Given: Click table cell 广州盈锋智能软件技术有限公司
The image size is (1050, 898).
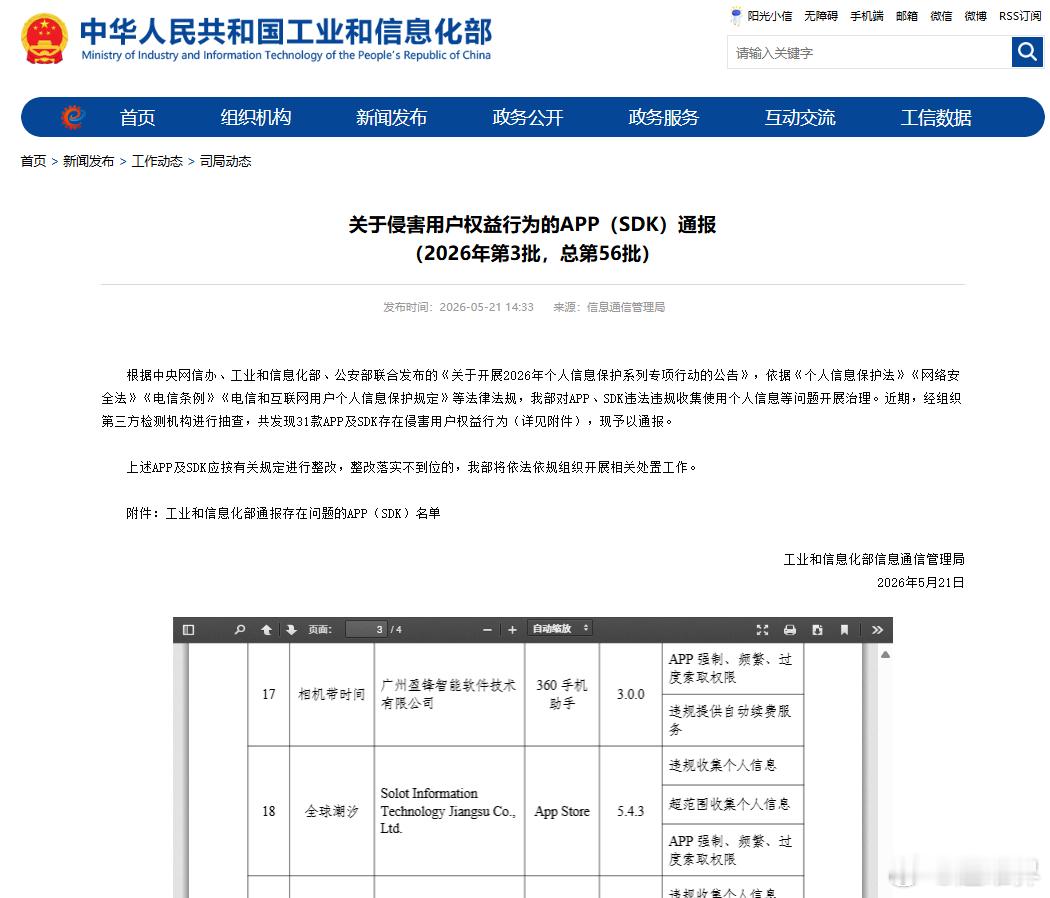Looking at the screenshot, I should coord(448,694).
